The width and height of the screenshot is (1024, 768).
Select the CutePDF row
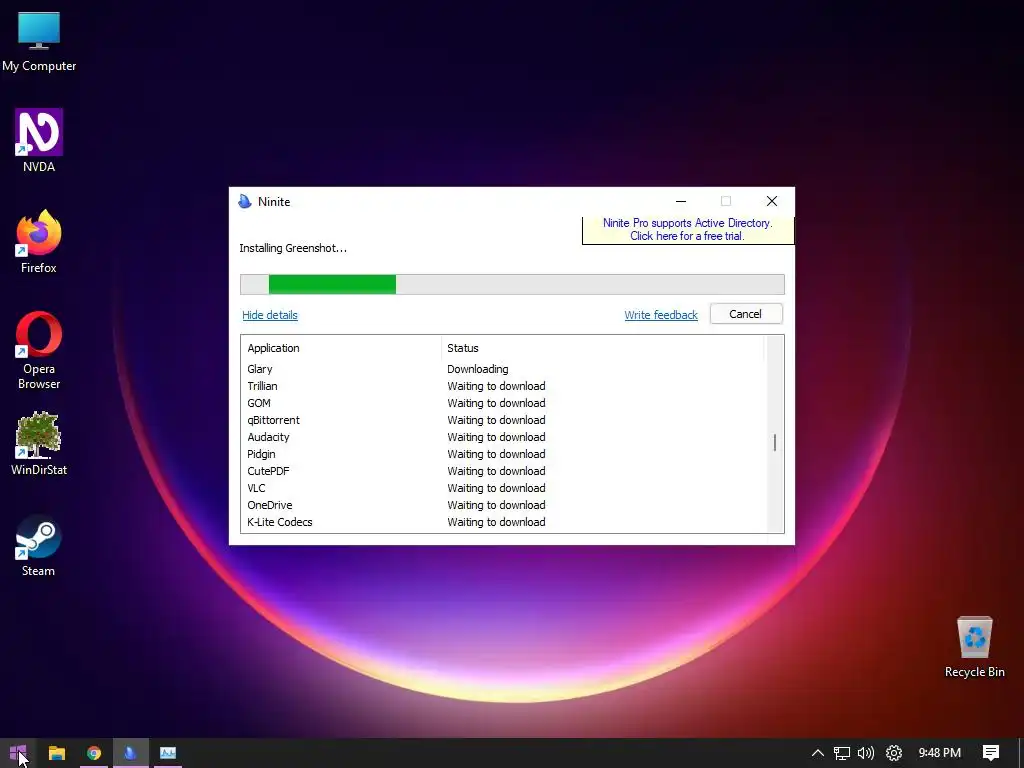pos(503,471)
